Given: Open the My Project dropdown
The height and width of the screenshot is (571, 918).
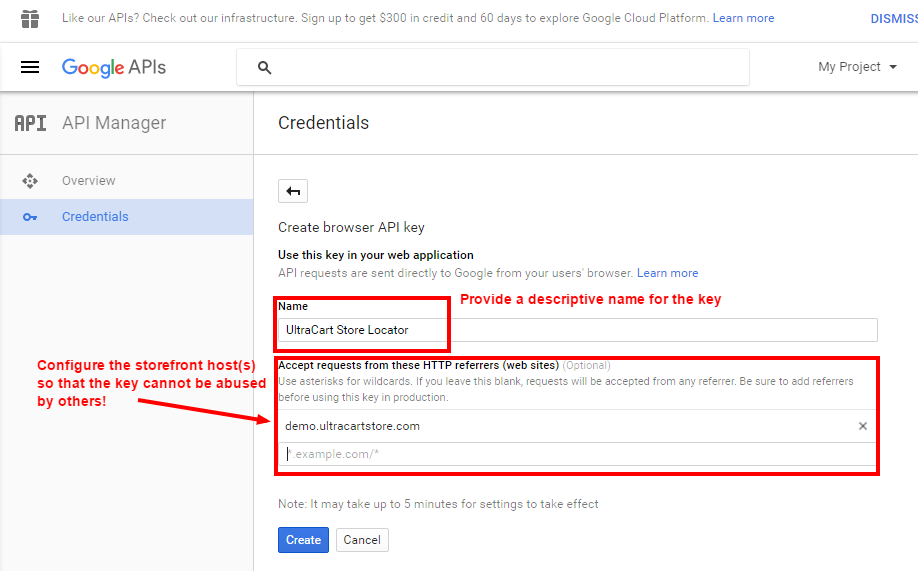Looking at the screenshot, I should click(858, 67).
